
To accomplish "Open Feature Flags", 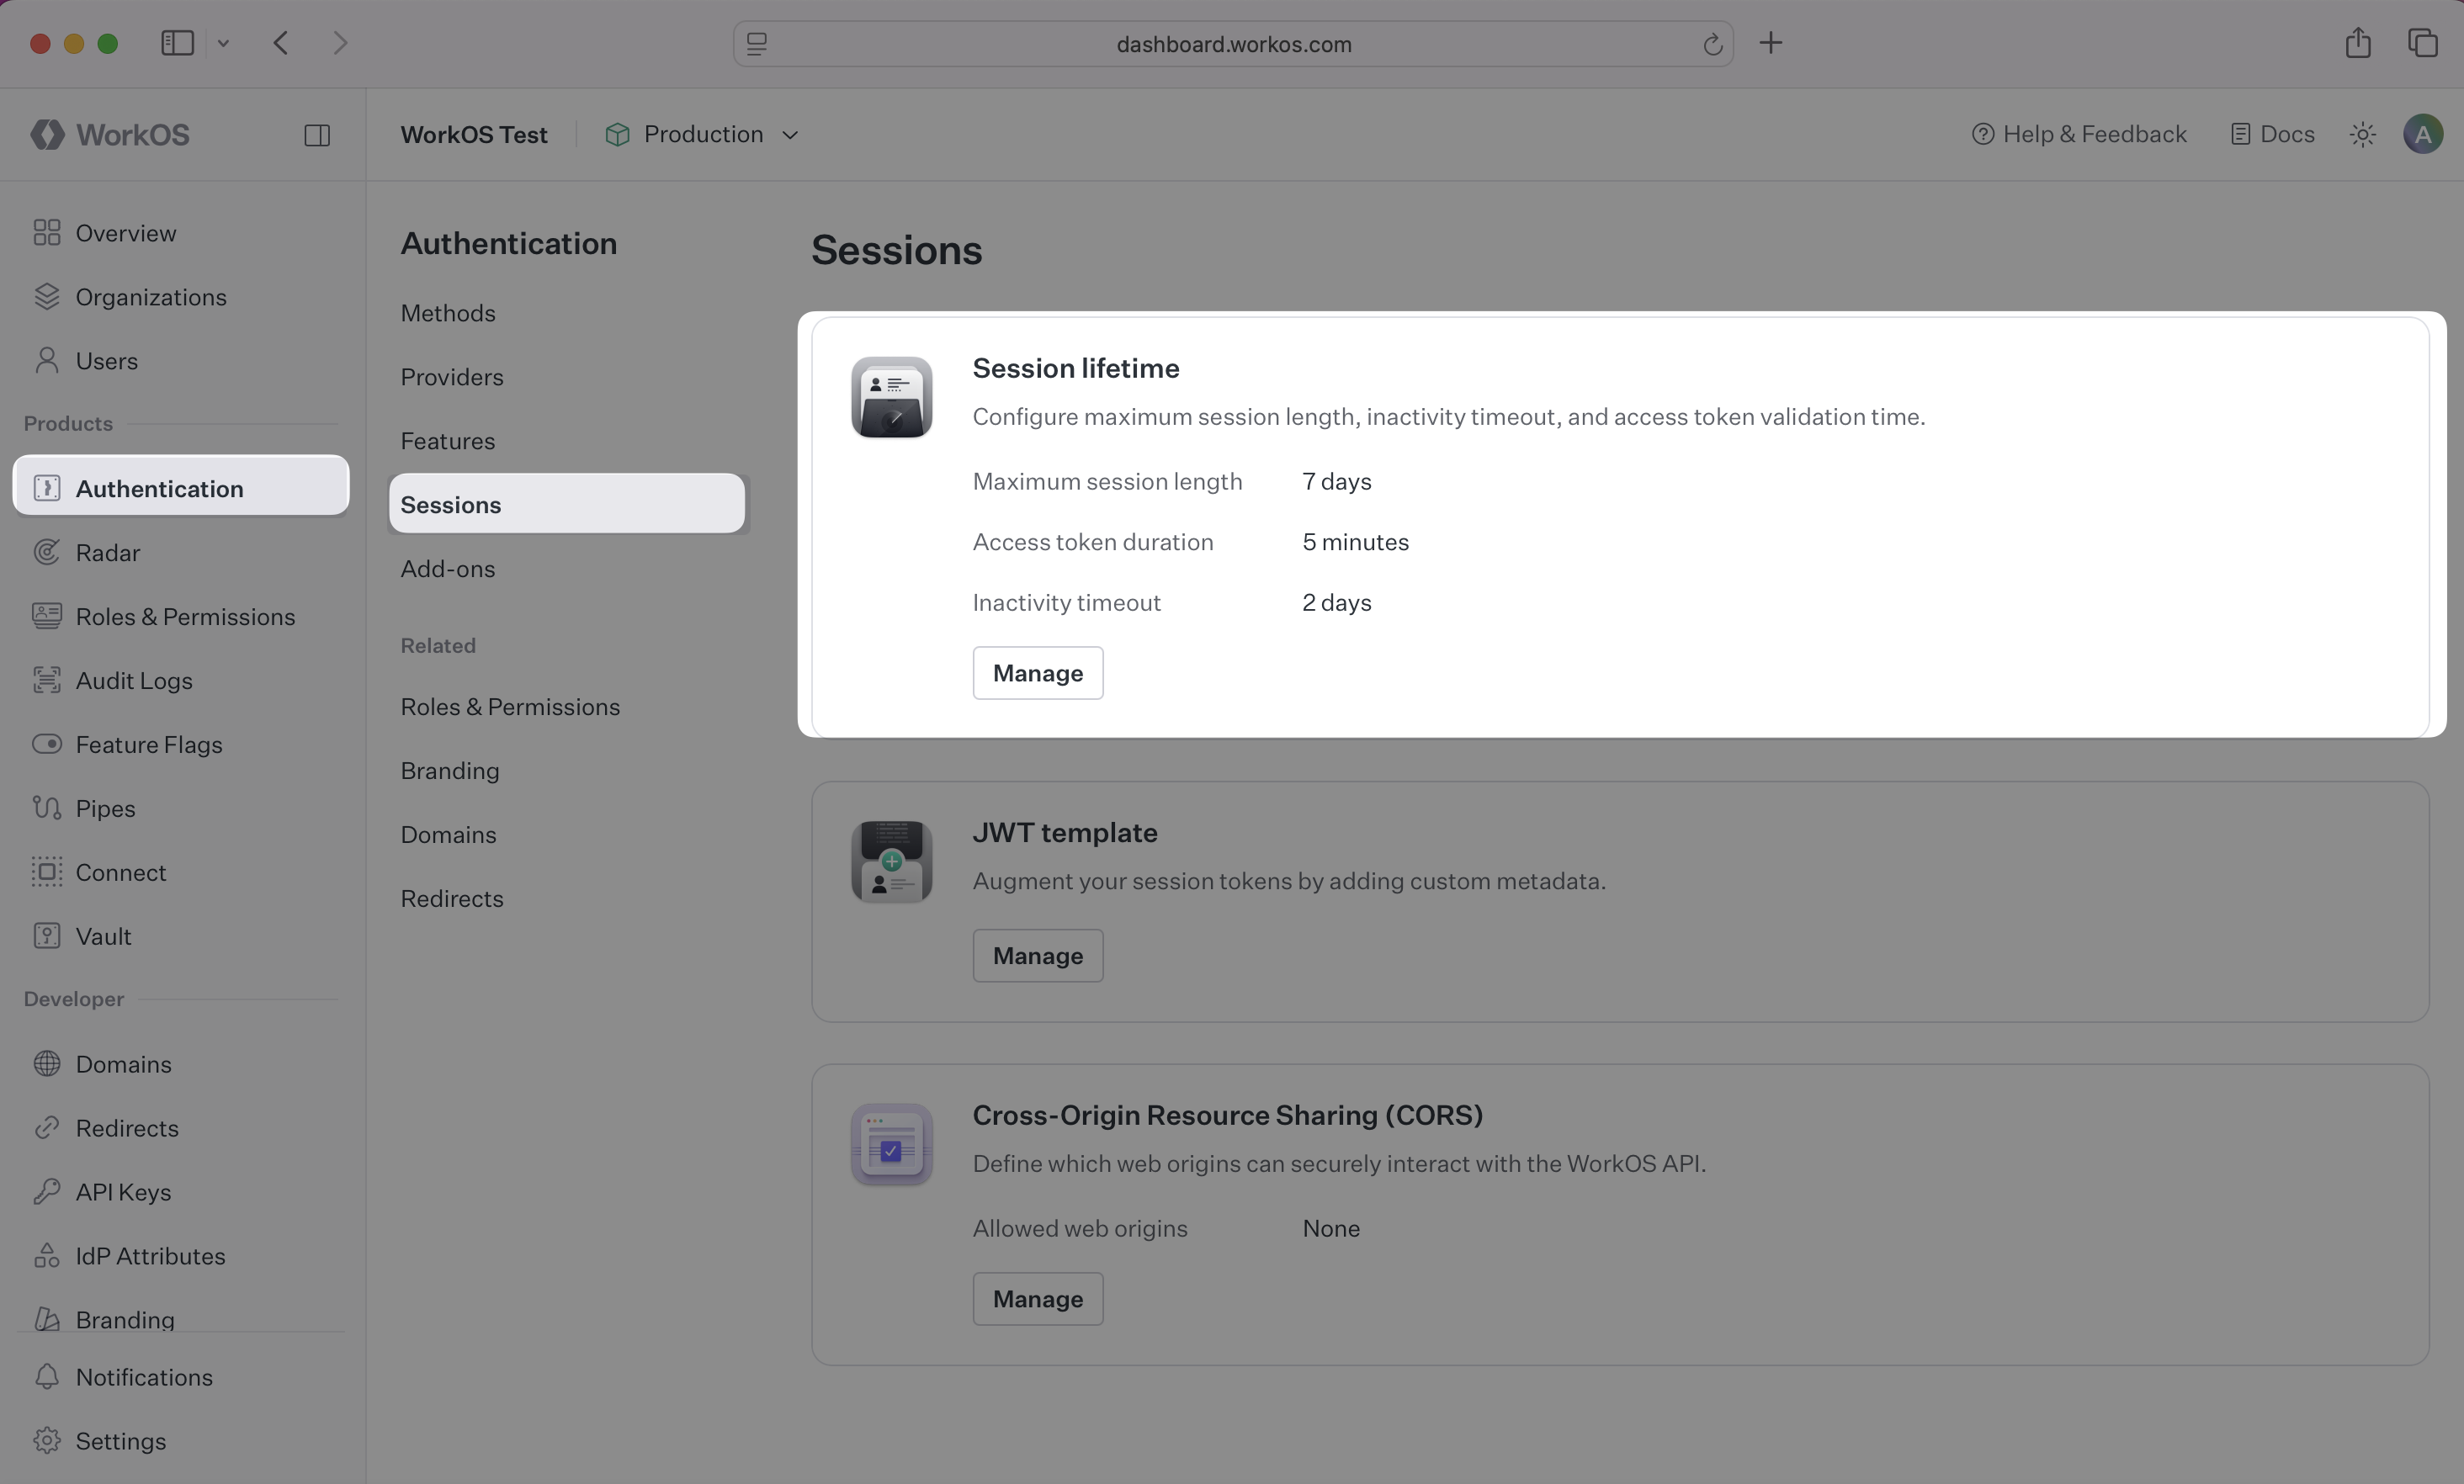I will [150, 744].
